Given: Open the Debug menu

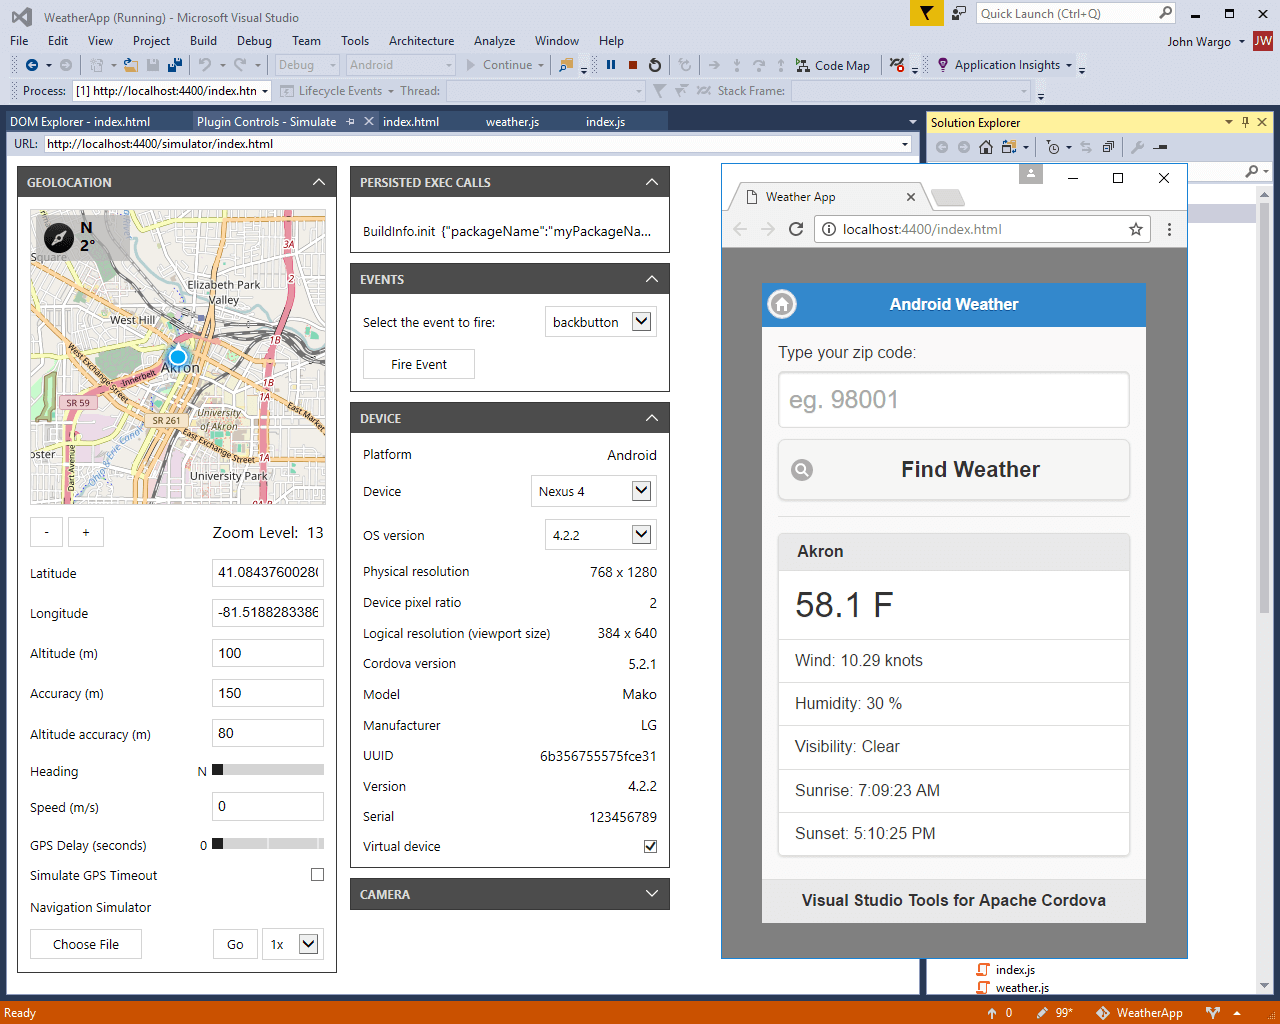Looking at the screenshot, I should (254, 41).
